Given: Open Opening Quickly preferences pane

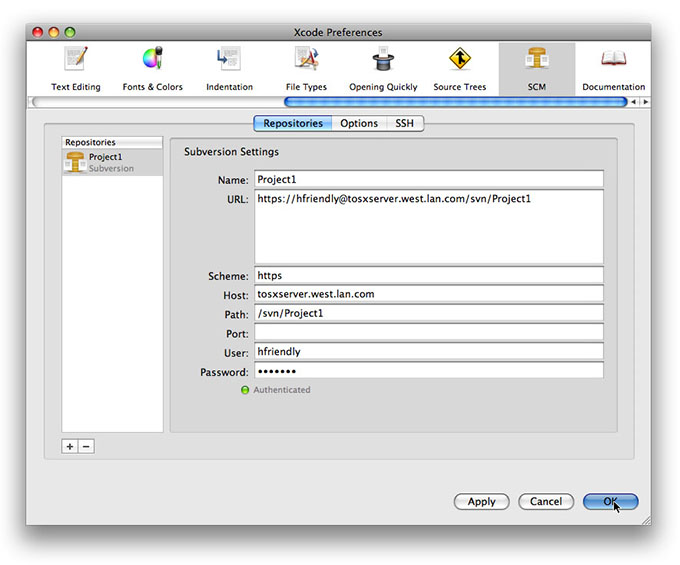Looking at the screenshot, I should click(383, 69).
